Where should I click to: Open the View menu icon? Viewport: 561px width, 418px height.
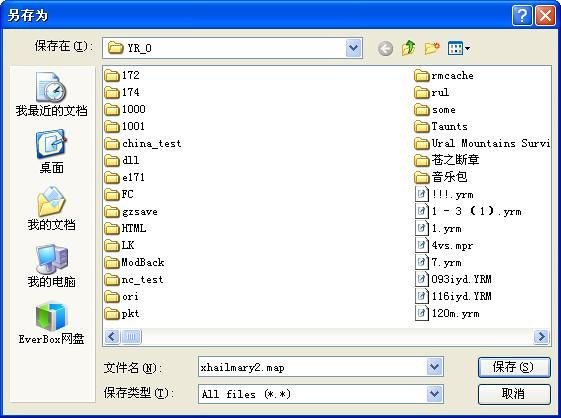[455, 48]
